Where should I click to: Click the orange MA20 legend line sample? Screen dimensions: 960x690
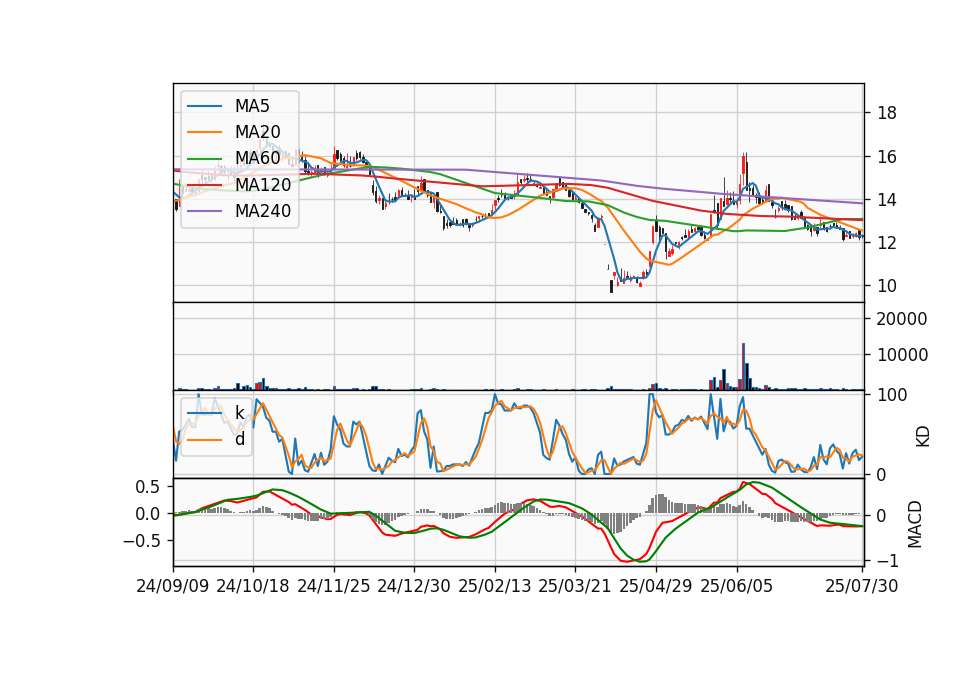204,132
